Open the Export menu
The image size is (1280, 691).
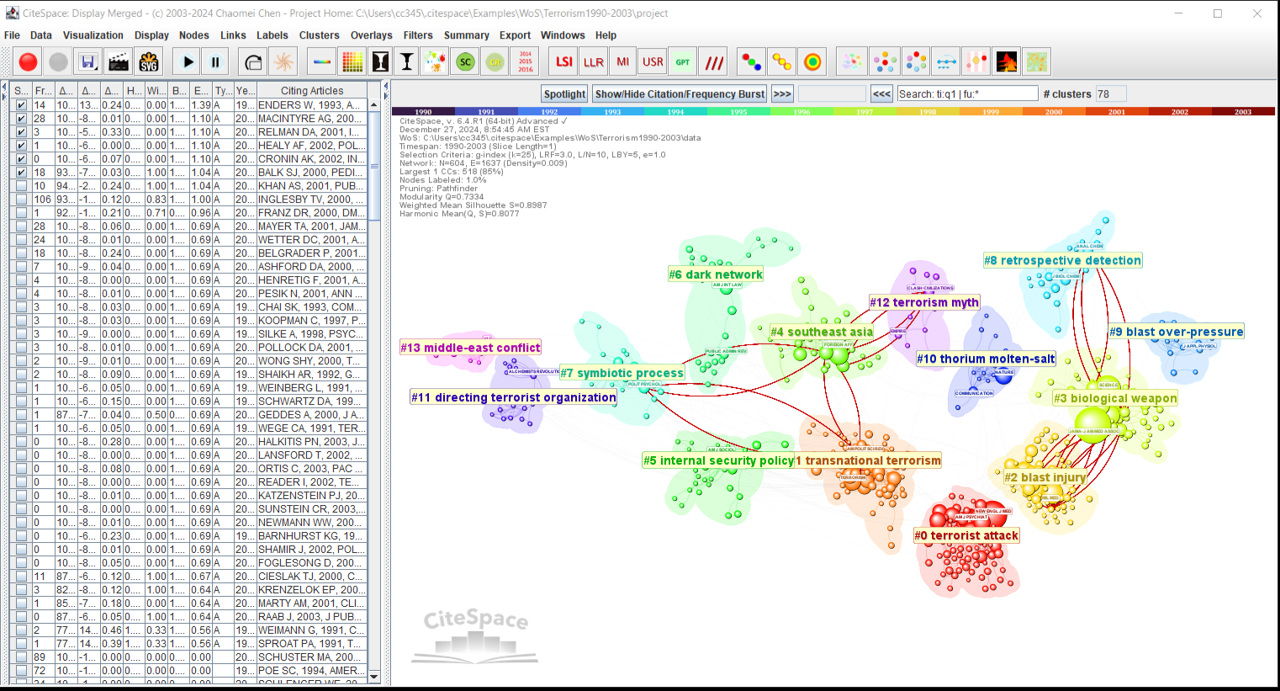click(515, 35)
